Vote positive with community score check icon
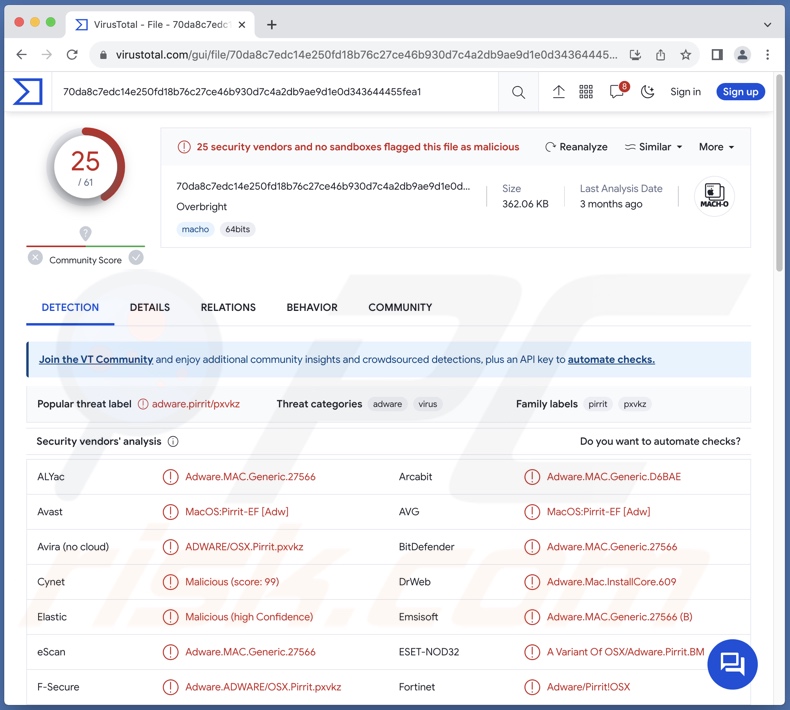 pos(136,257)
